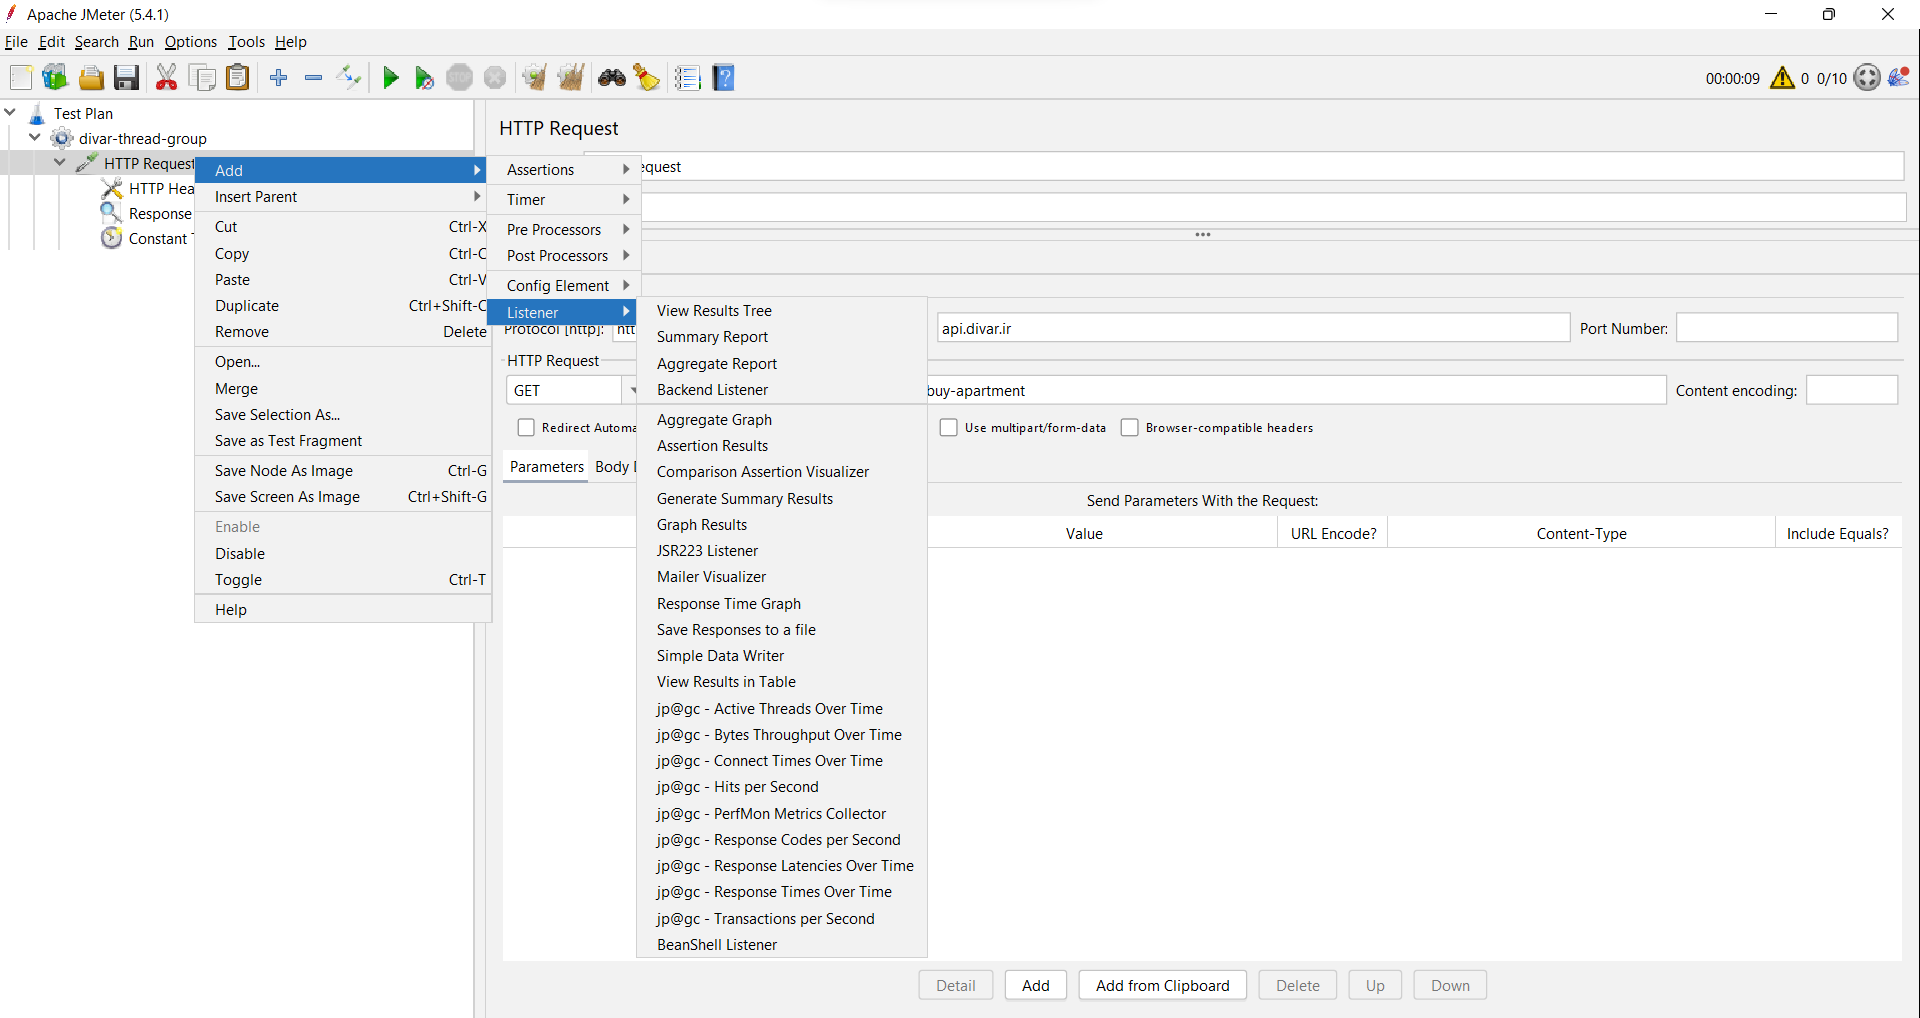Open the Function Helper list icon
The image size is (1920, 1018).
point(687,77)
